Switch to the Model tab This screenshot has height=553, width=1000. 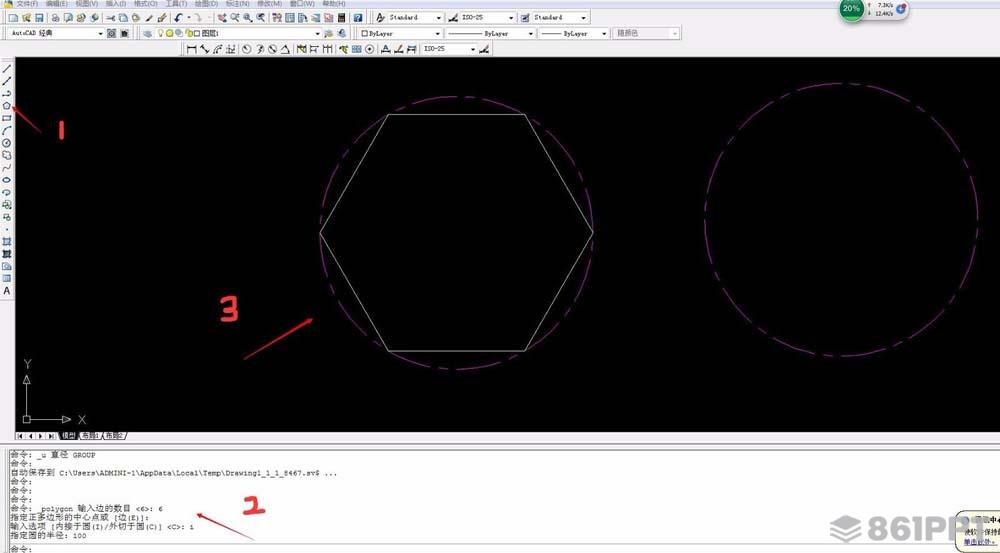click(x=68, y=436)
